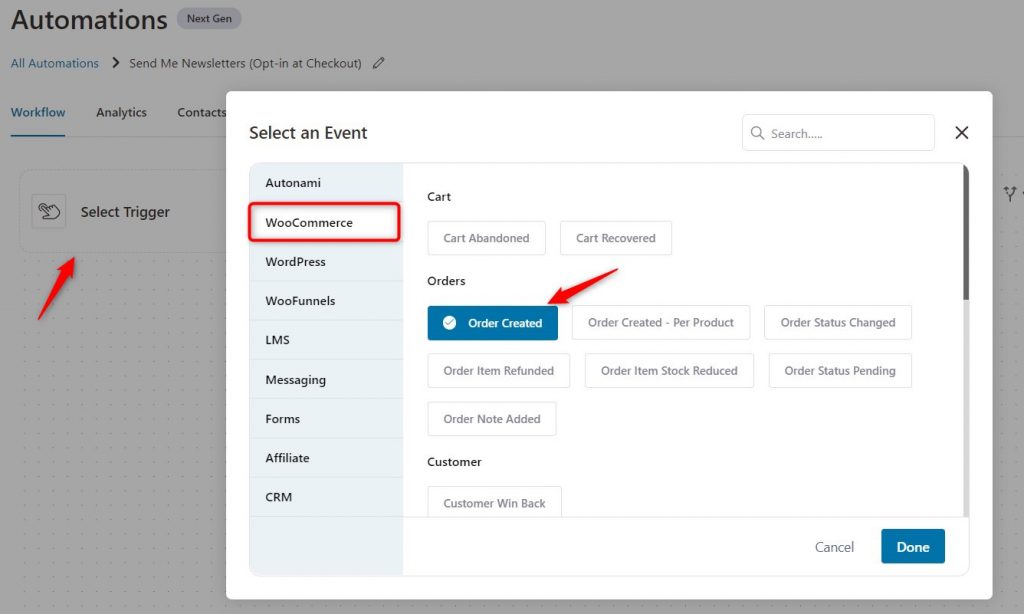Open the Contacts tab
Image resolution: width=1024 pixels, height=614 pixels.
(x=202, y=112)
